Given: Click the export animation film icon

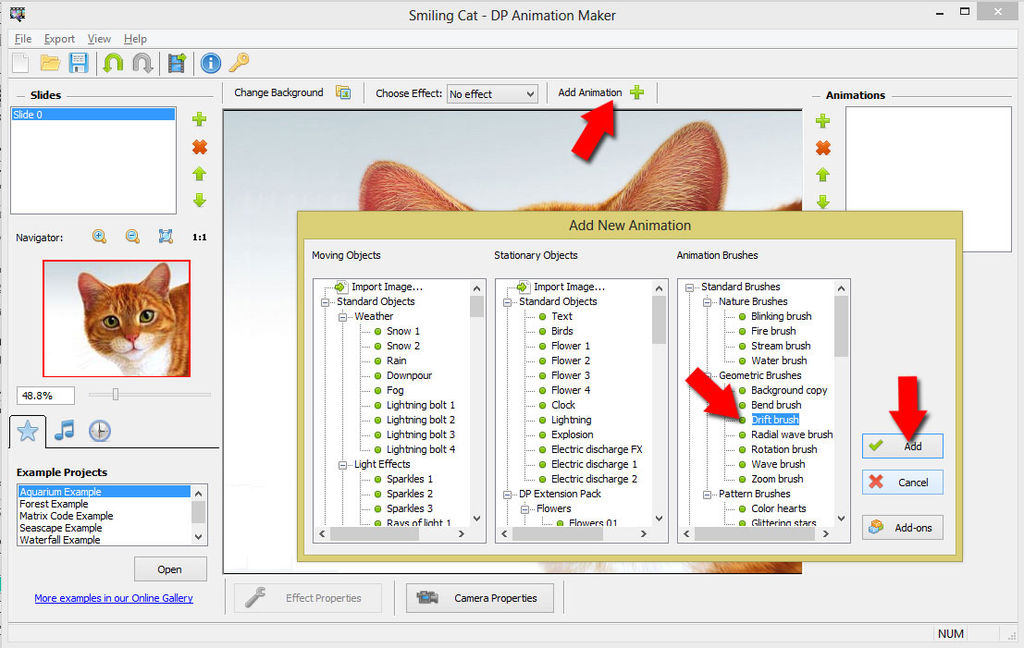Looking at the screenshot, I should [x=177, y=63].
